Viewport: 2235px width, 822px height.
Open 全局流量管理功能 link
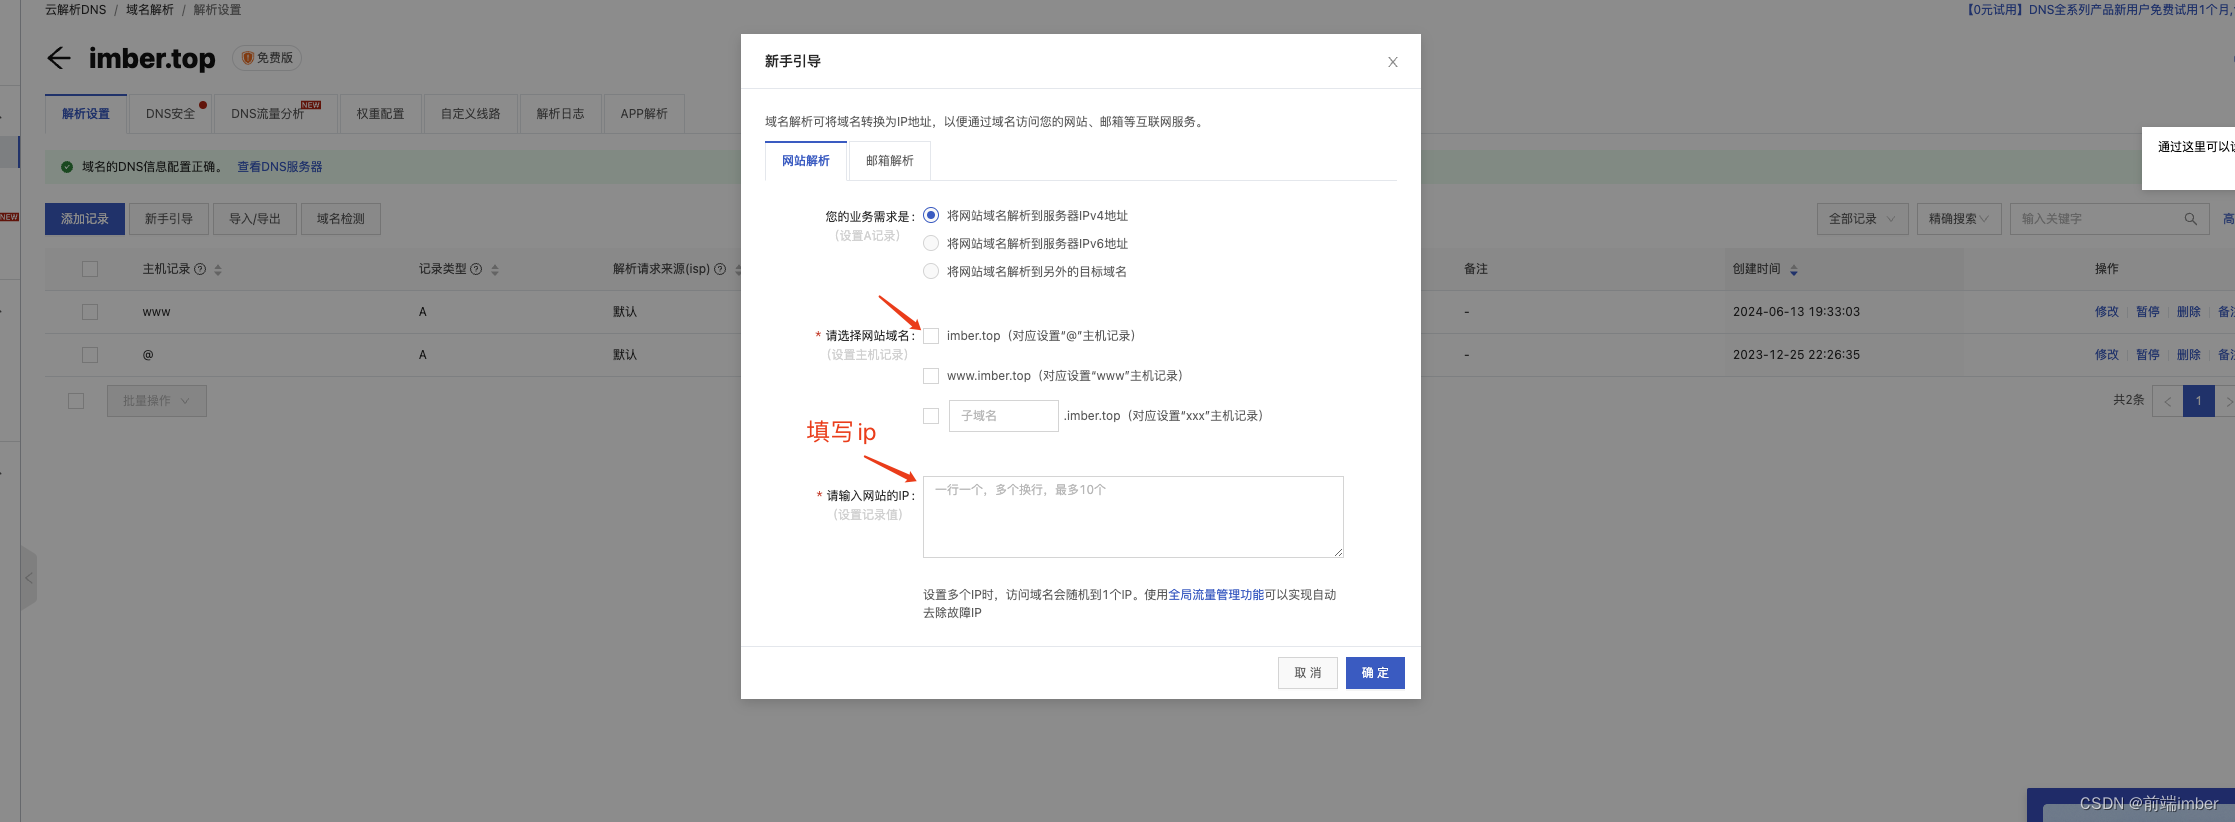(x=1216, y=595)
